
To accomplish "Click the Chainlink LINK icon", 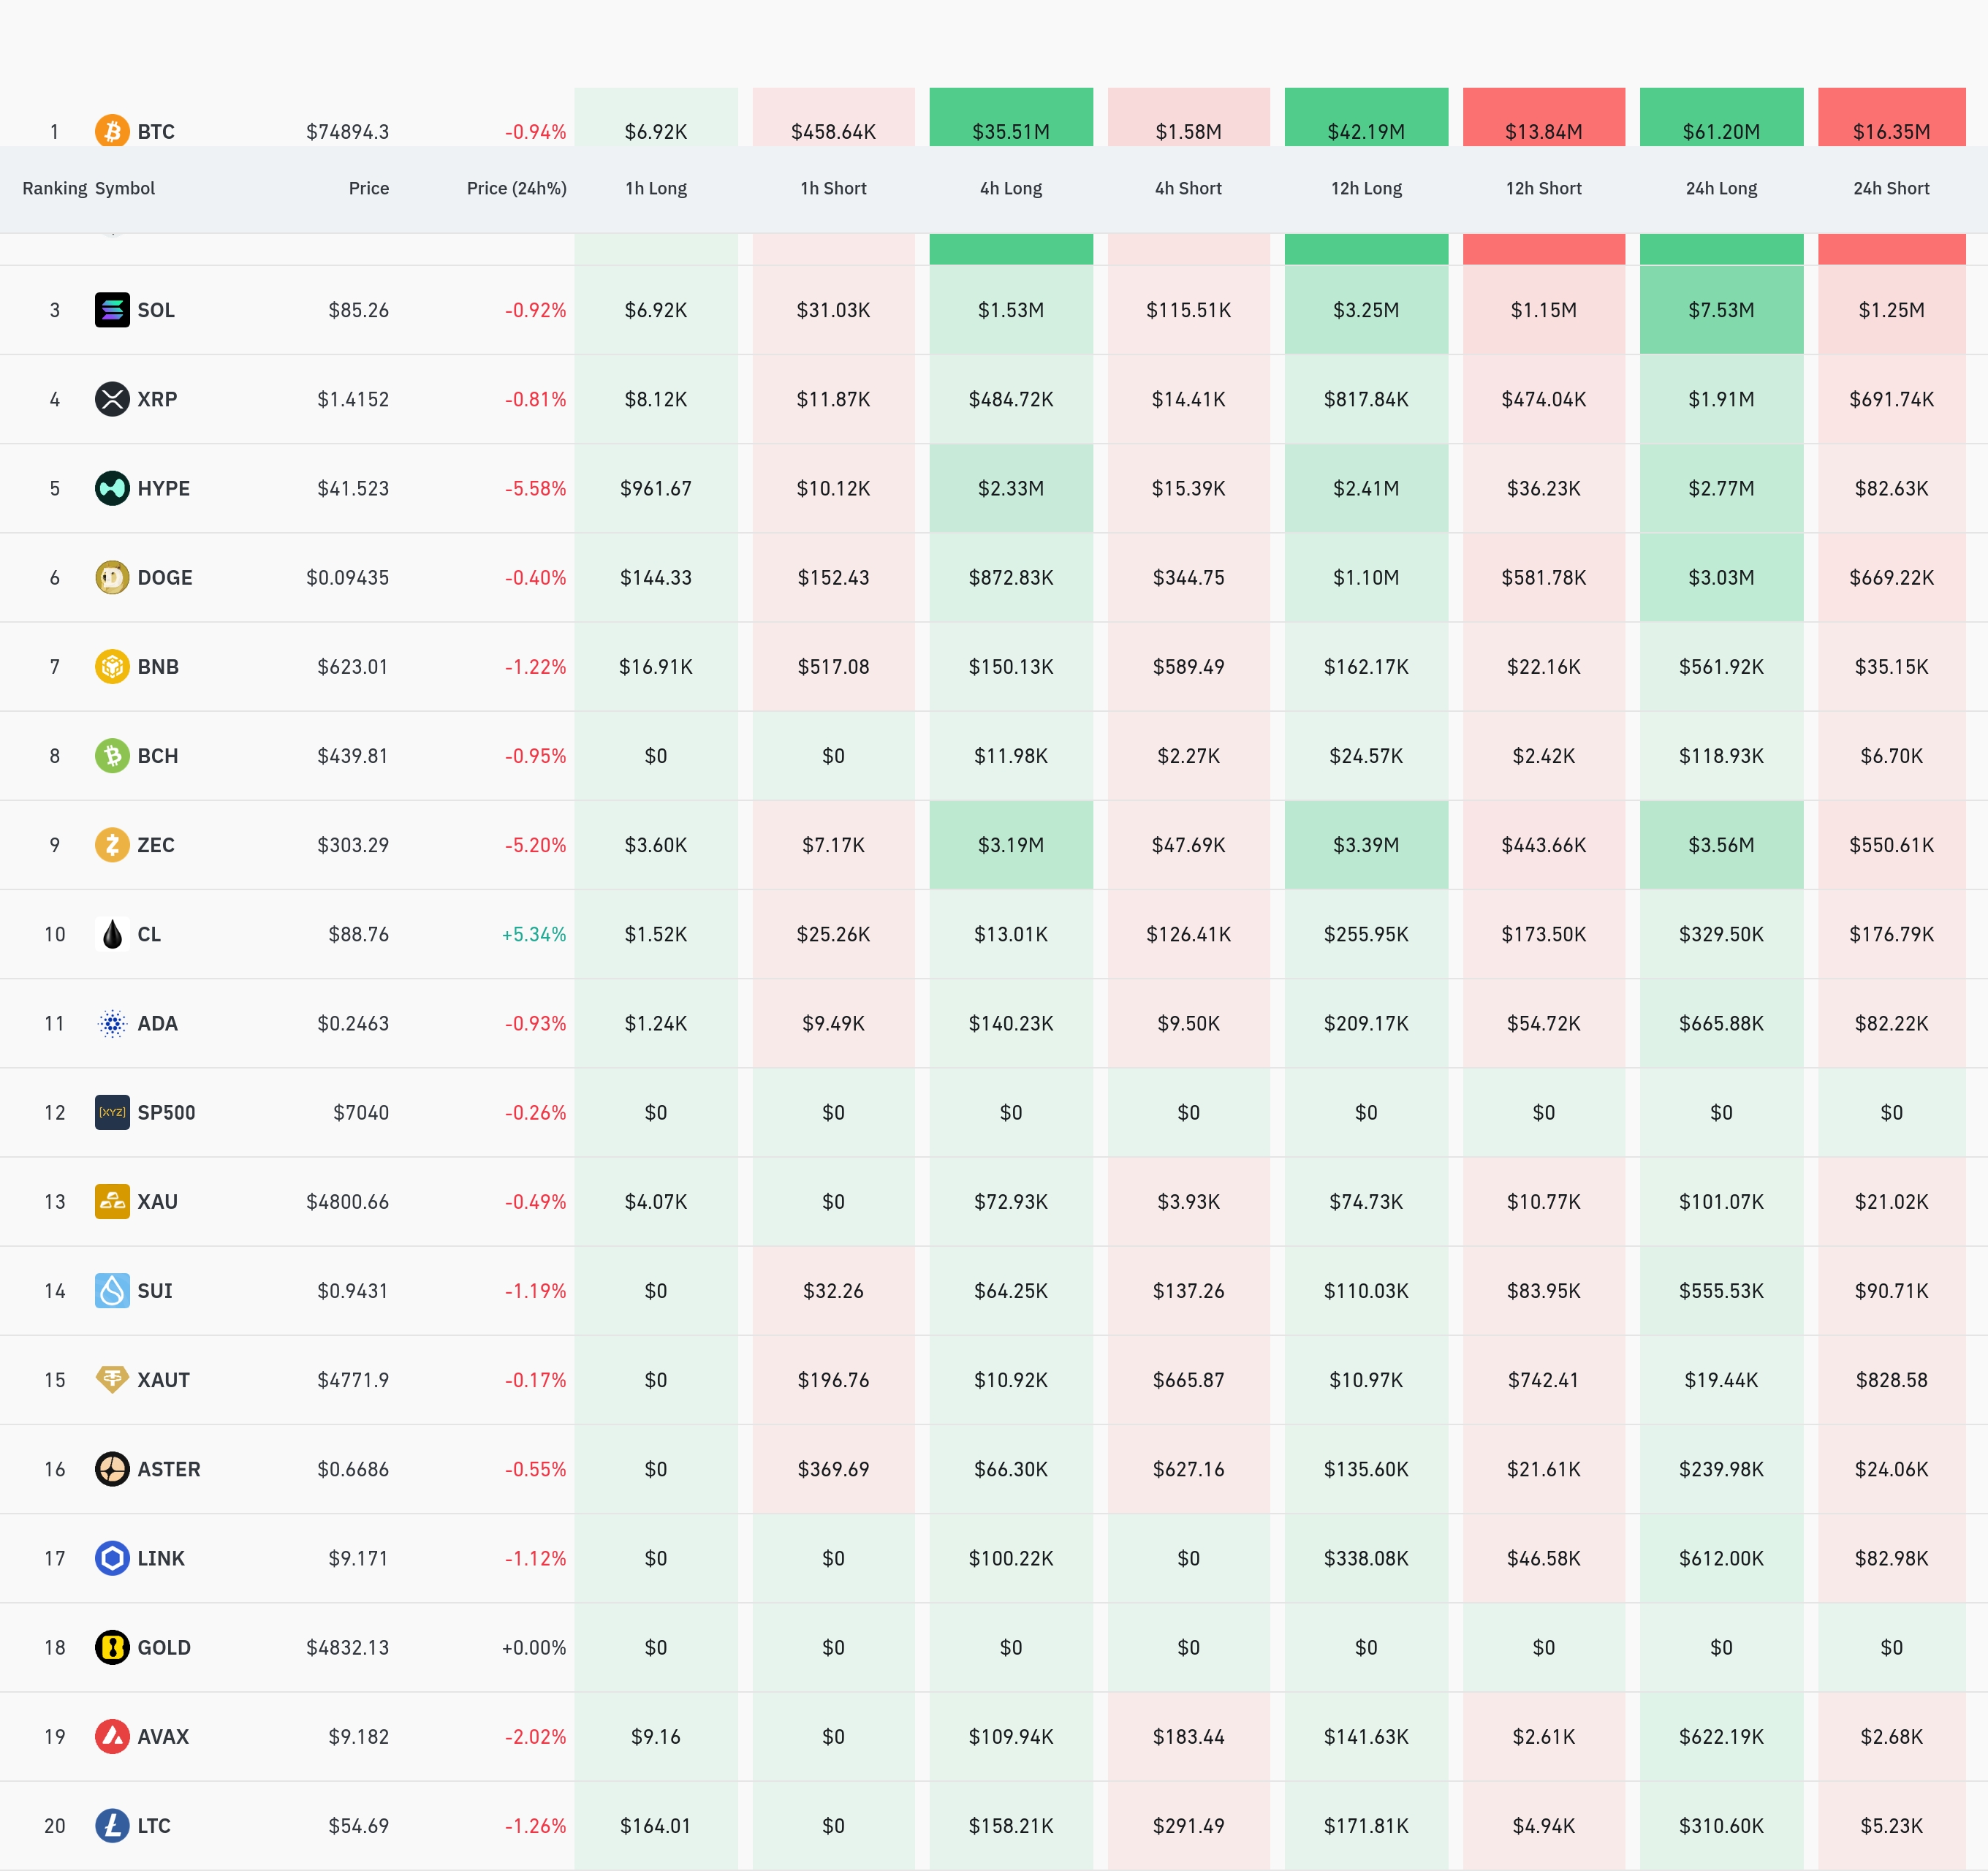I will pyautogui.click(x=112, y=1558).
